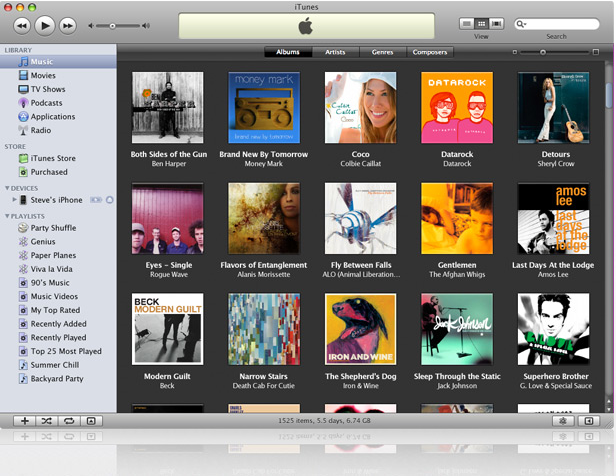Select the Composers tab

430,52
